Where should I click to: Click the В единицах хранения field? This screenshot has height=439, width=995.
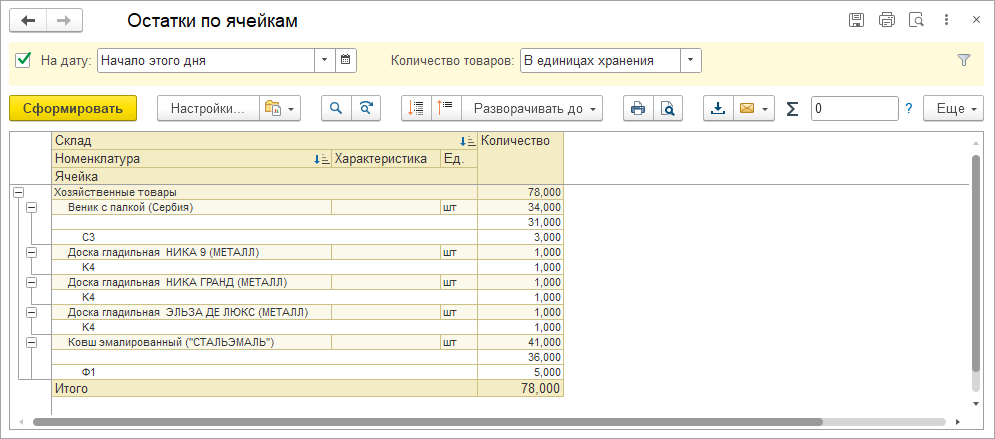coord(600,60)
